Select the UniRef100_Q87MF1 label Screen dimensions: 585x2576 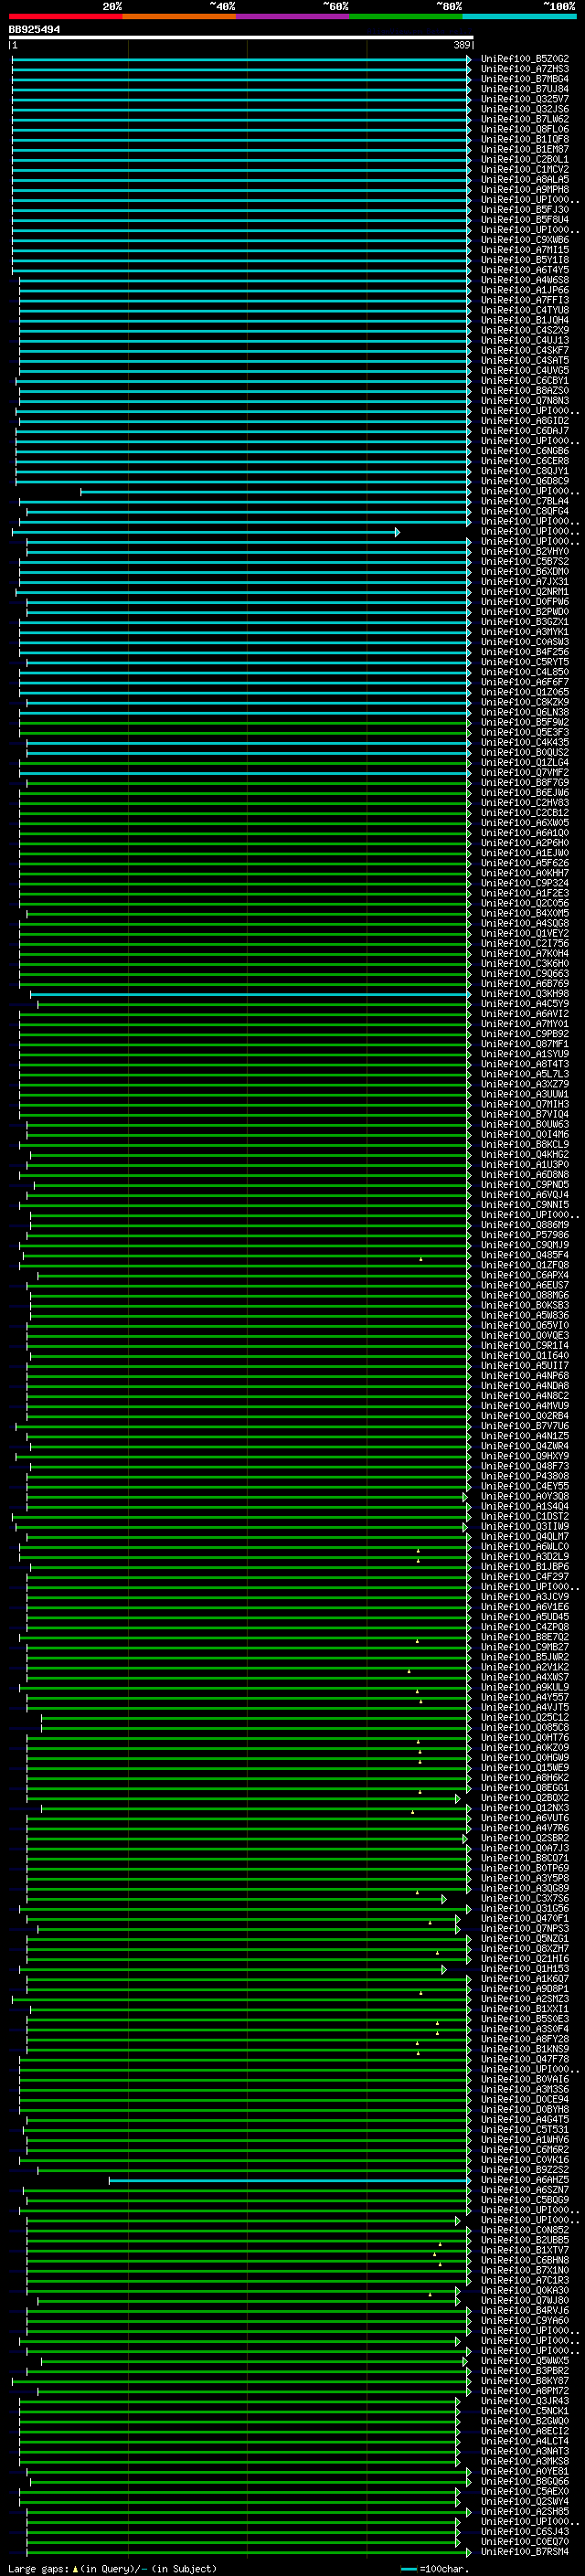pos(525,1044)
